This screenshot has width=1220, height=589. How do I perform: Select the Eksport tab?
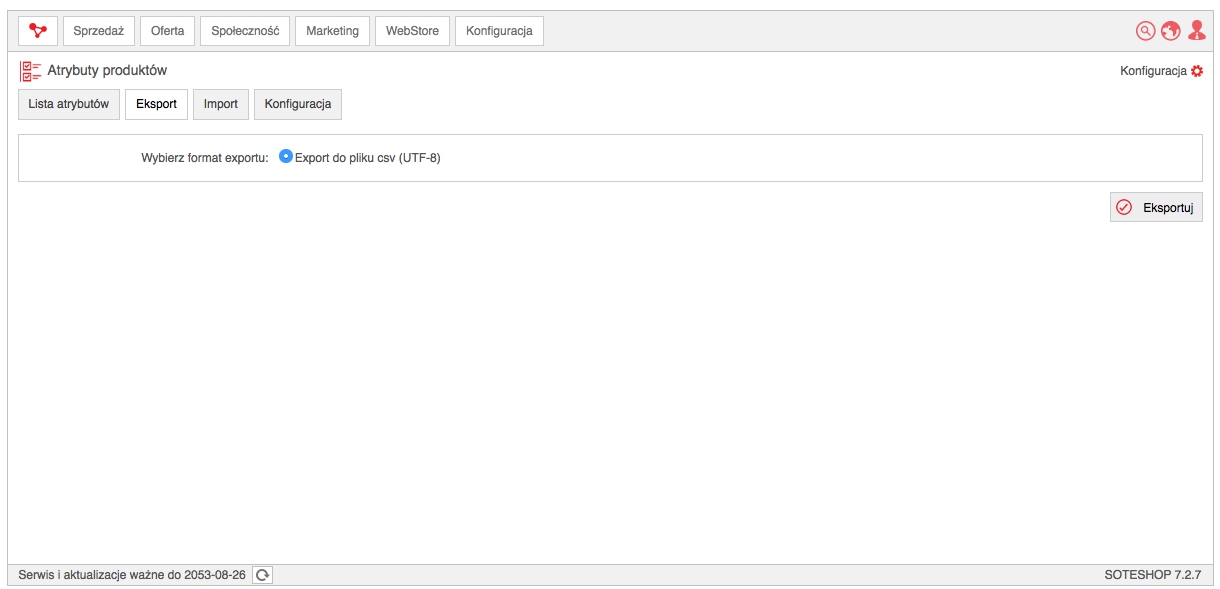(157, 104)
